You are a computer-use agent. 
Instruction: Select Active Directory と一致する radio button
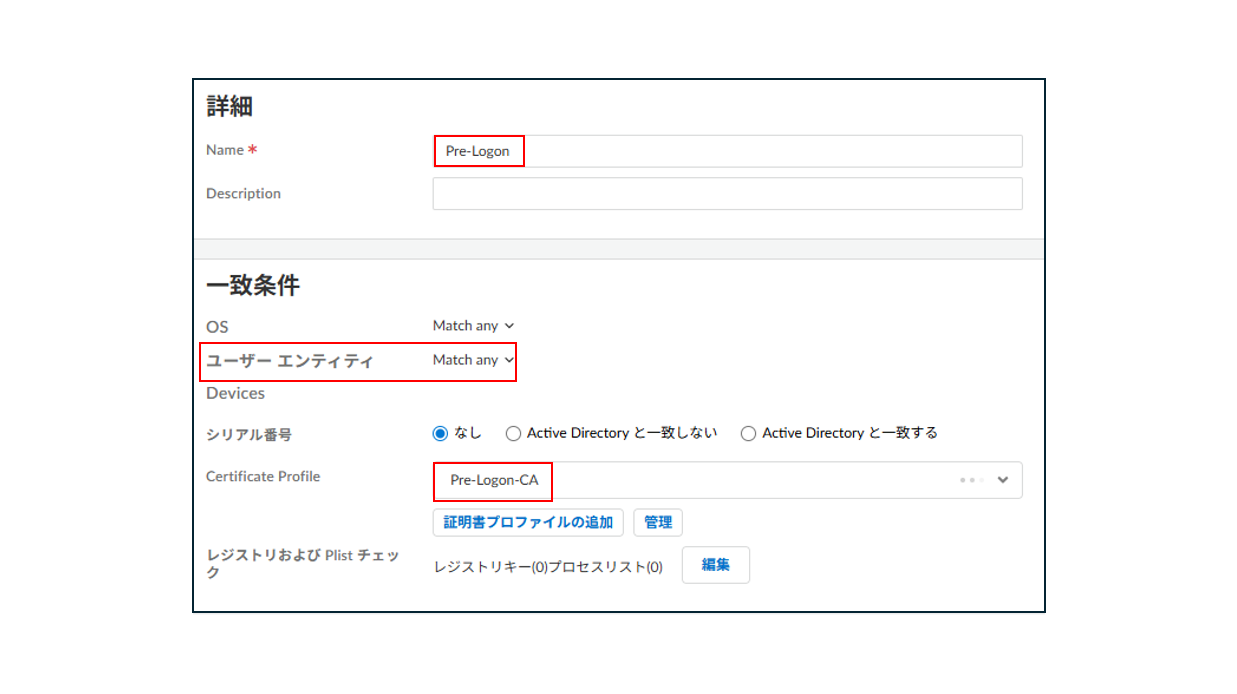click(x=749, y=434)
